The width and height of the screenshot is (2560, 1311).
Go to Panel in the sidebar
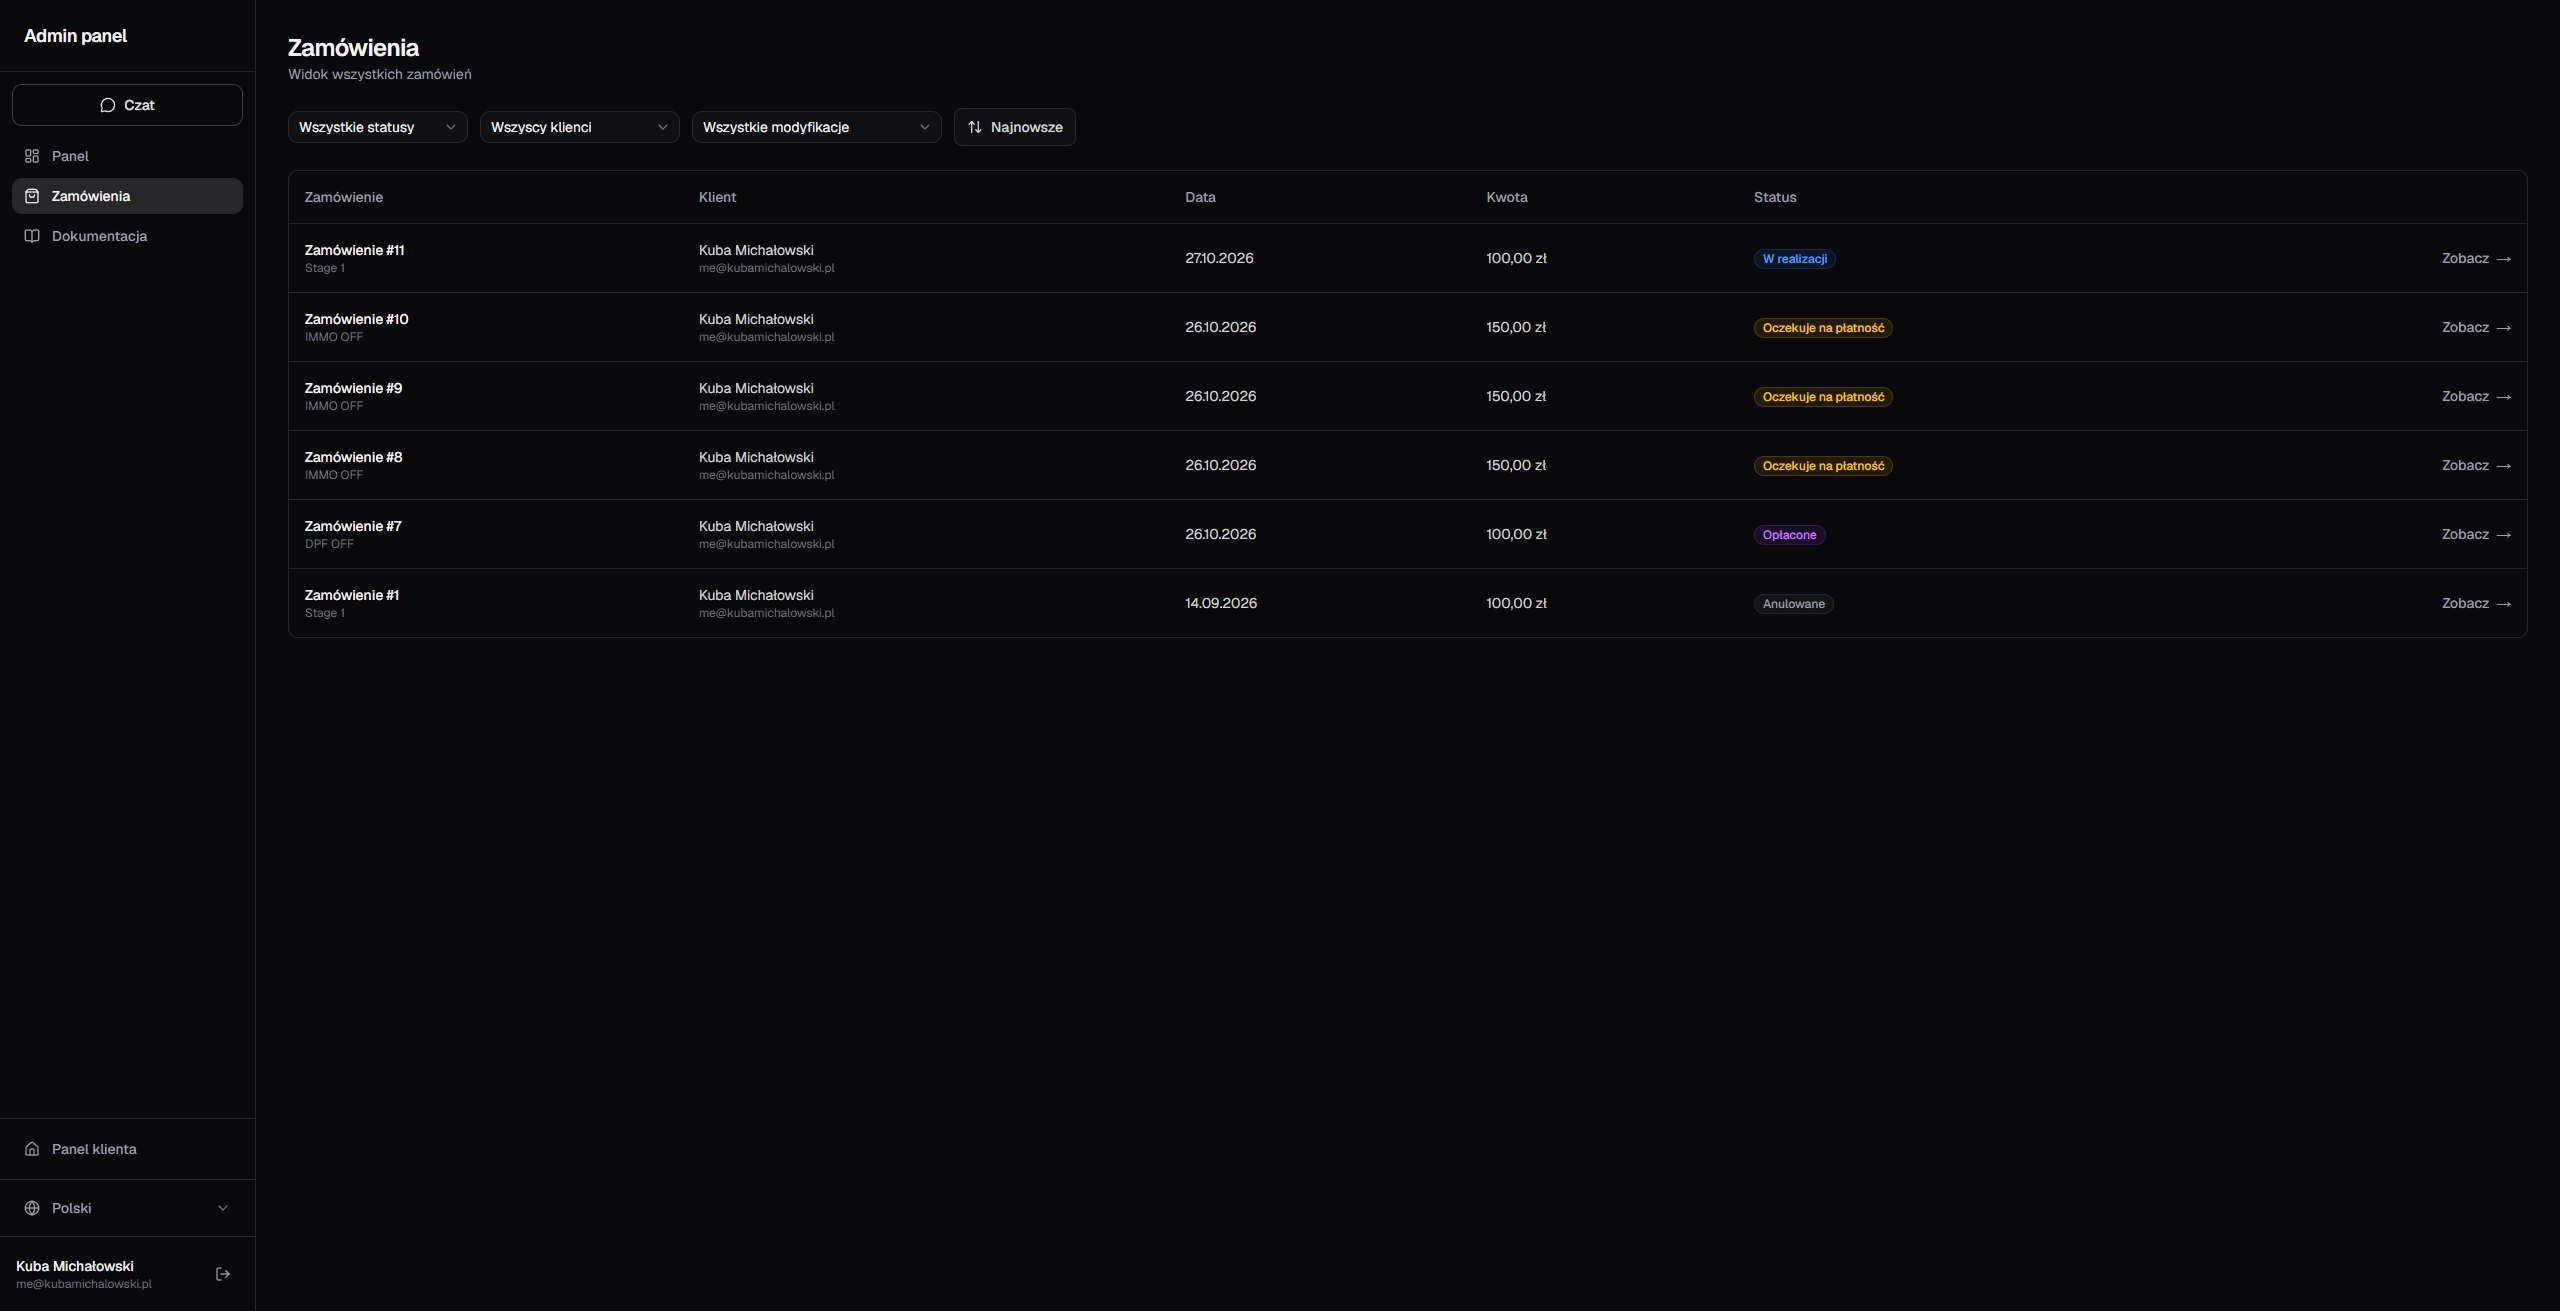coord(127,156)
